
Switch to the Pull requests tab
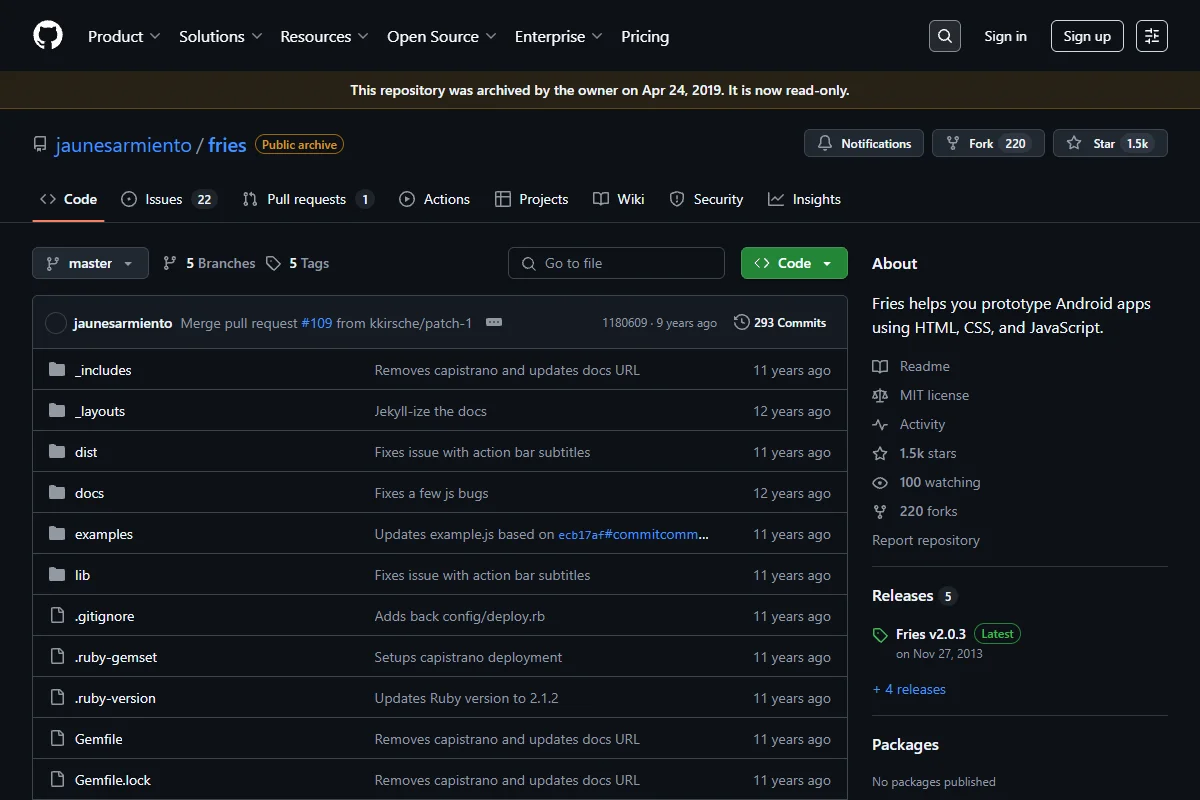coord(308,199)
